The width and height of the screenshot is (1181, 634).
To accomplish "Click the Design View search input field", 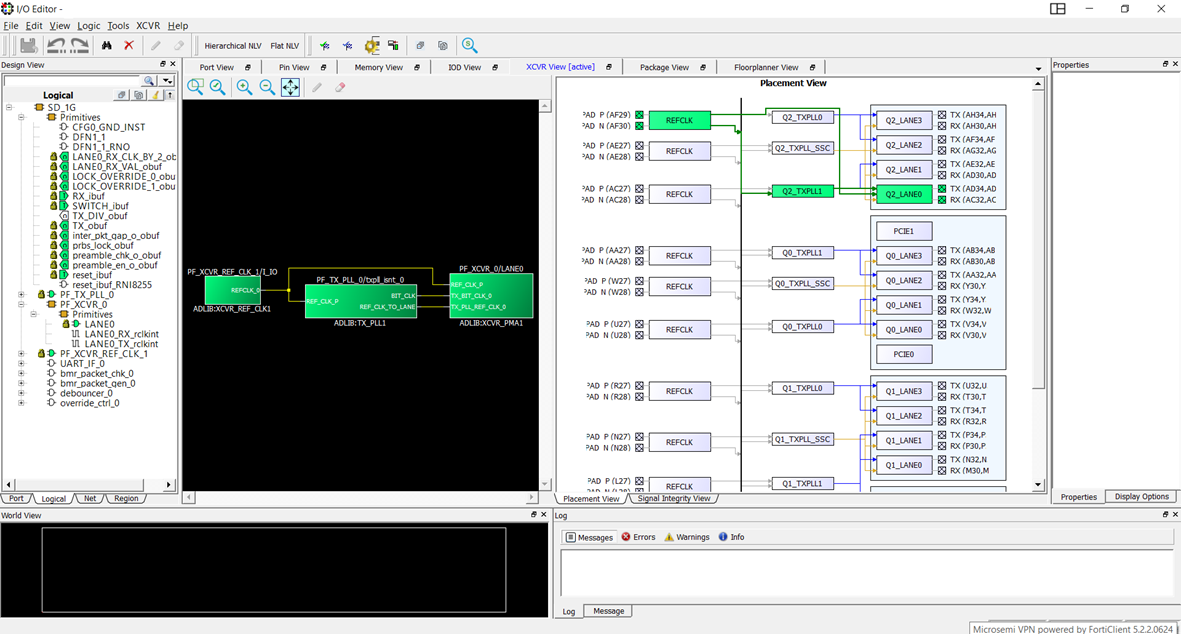I will point(72,80).
